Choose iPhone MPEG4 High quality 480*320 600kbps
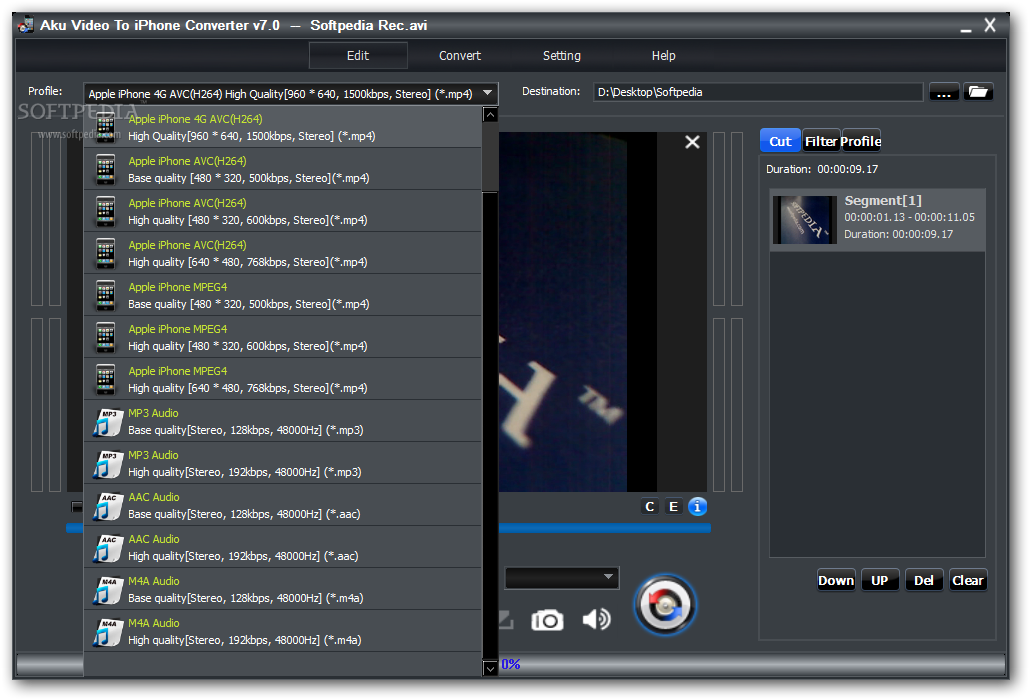This screenshot has height=700, width=1030. (282, 338)
